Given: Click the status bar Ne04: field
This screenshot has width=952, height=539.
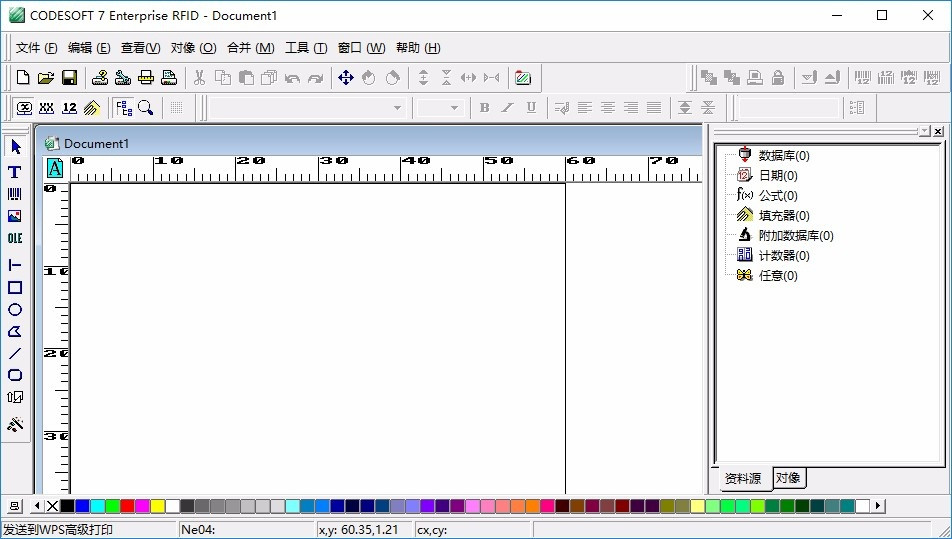Looking at the screenshot, I should pyautogui.click(x=246, y=529).
